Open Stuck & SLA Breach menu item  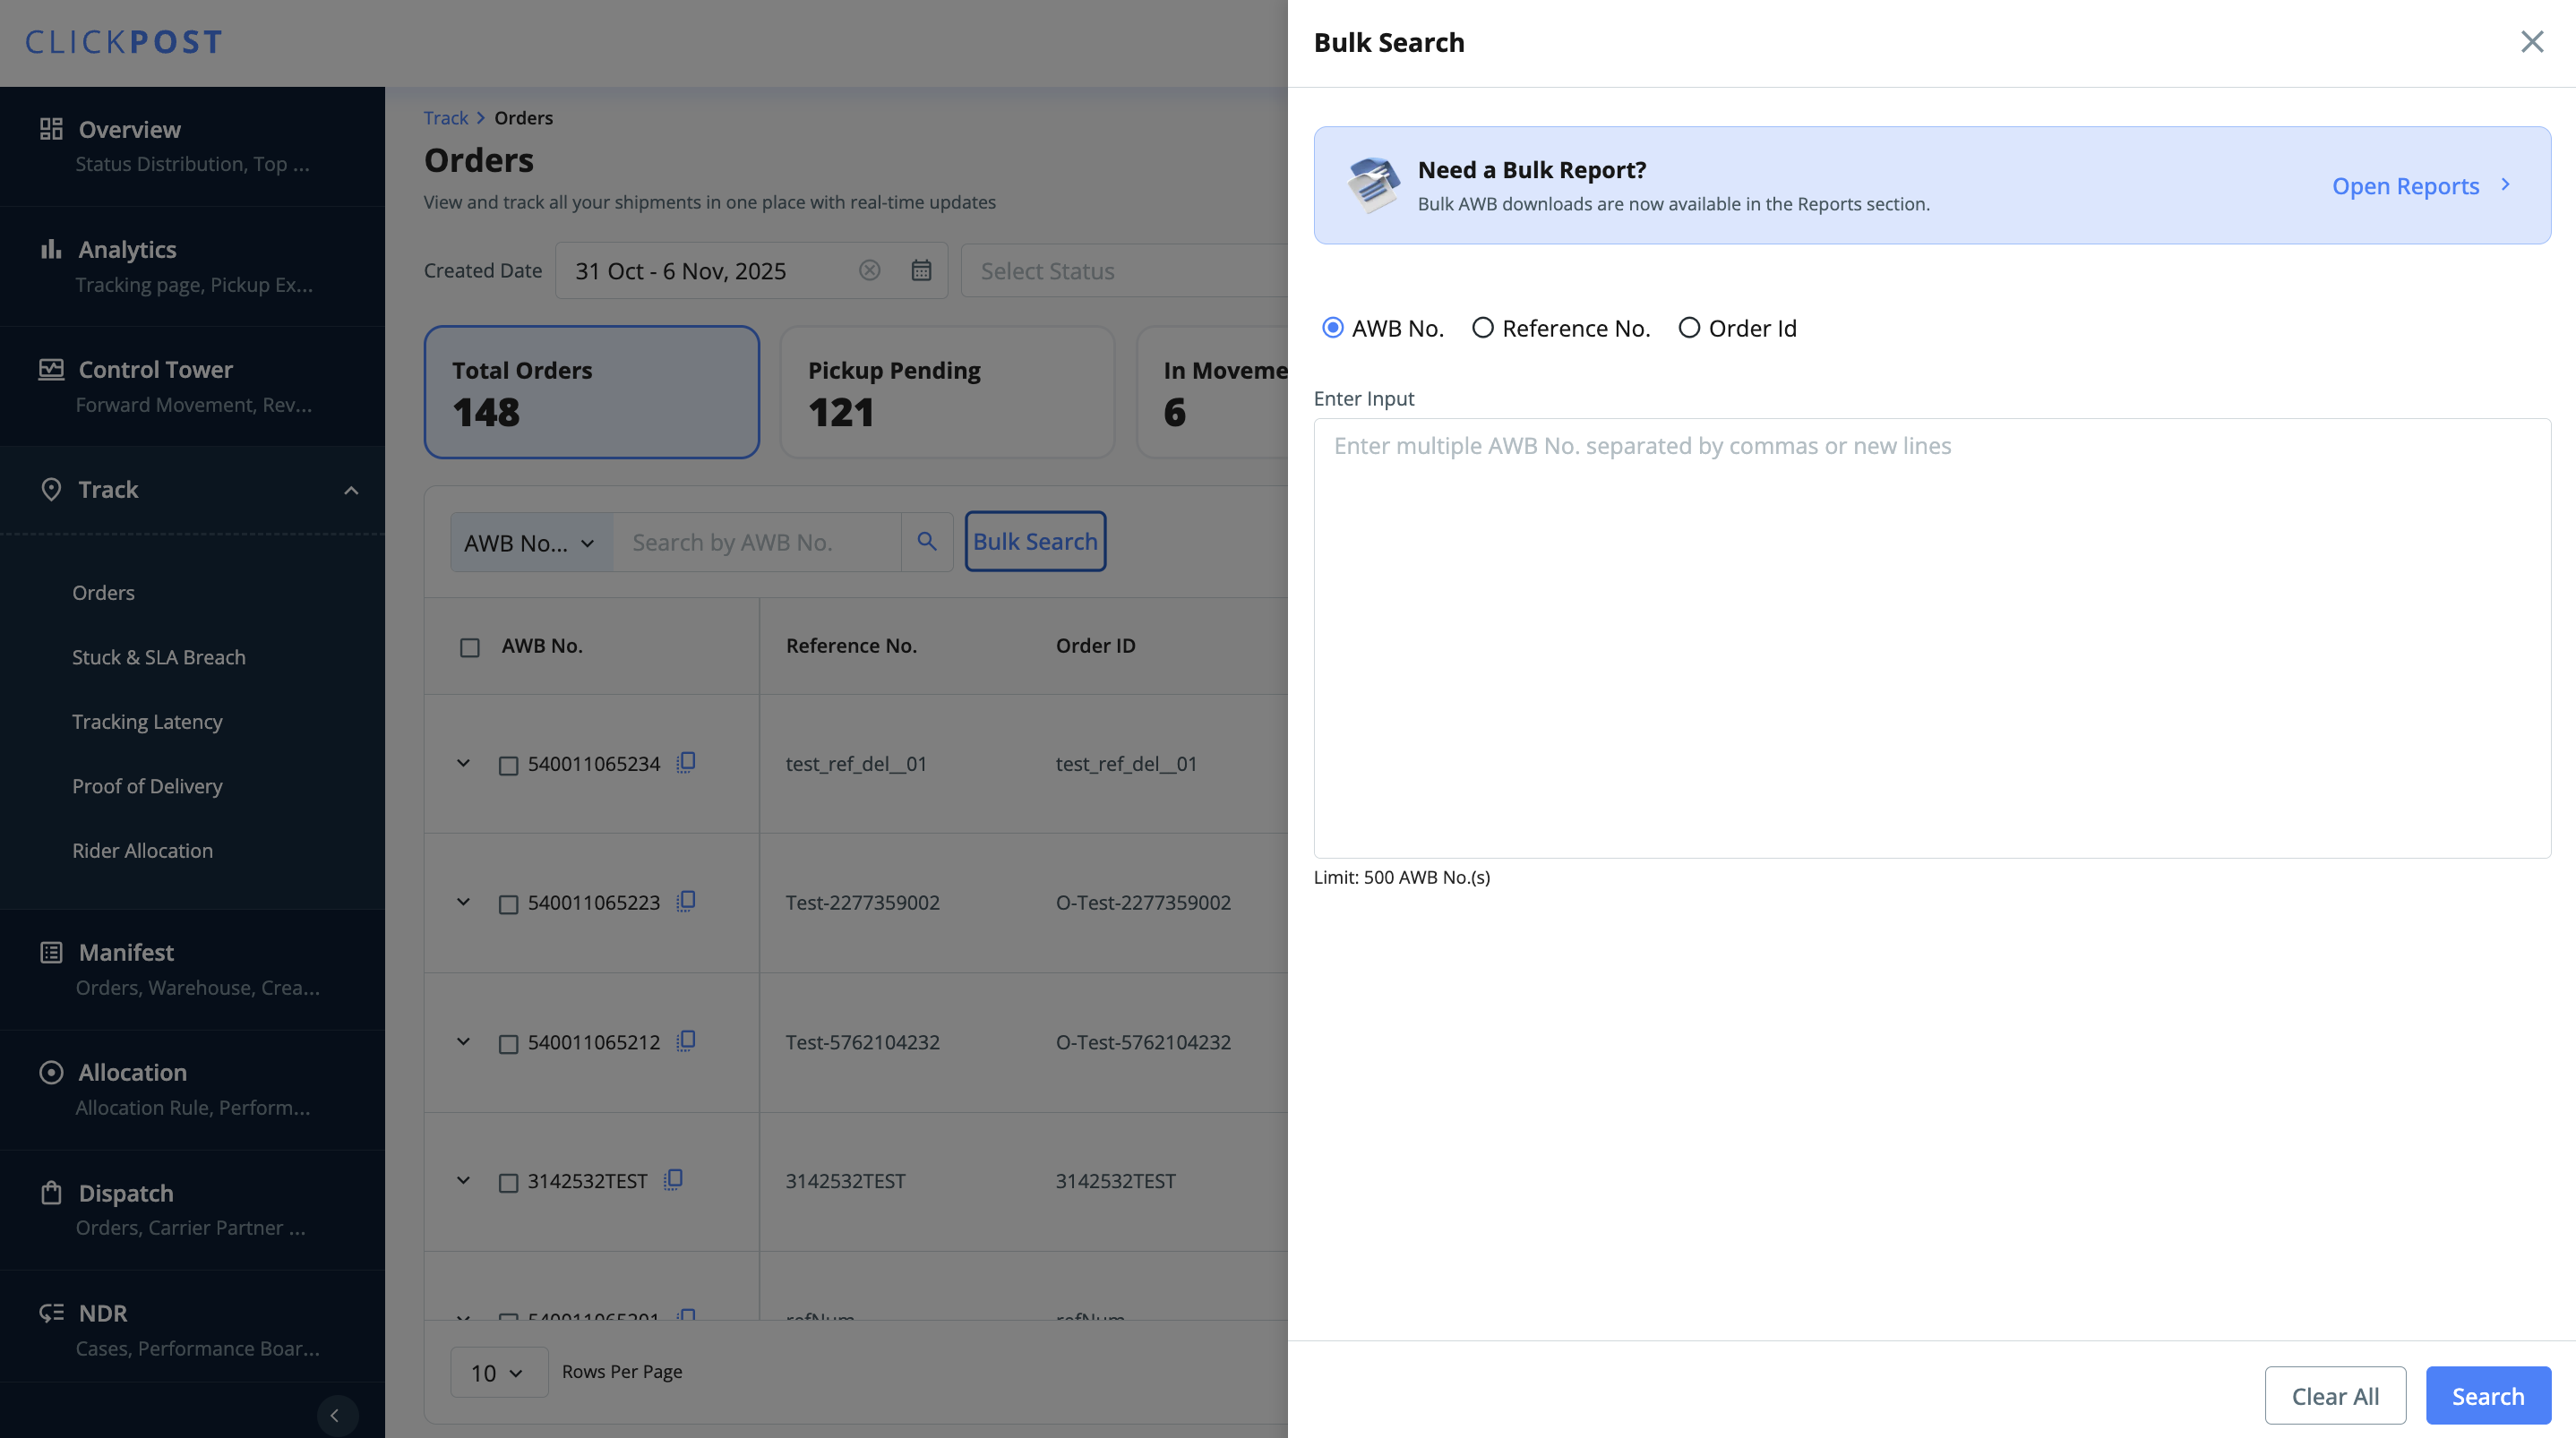[159, 657]
